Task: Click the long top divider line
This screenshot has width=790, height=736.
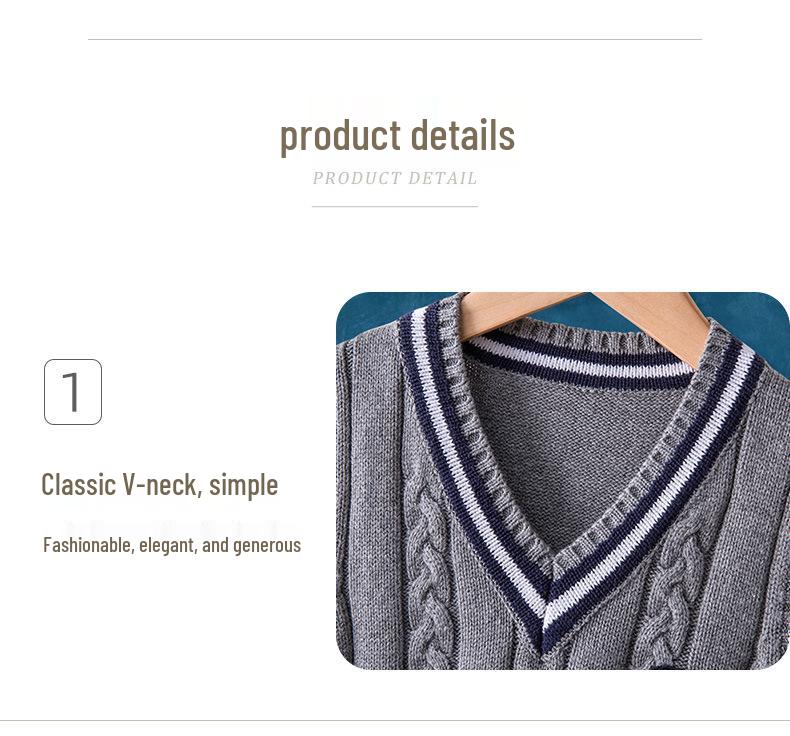Action: point(395,39)
